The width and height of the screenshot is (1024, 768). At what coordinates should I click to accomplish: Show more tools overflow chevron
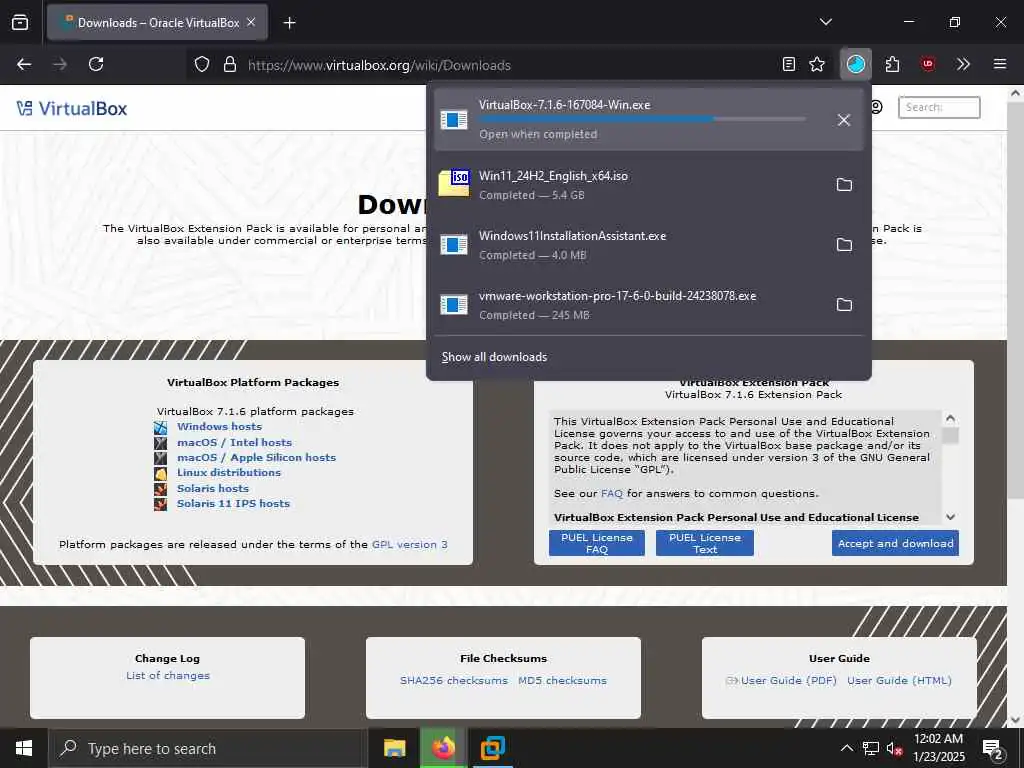963,65
